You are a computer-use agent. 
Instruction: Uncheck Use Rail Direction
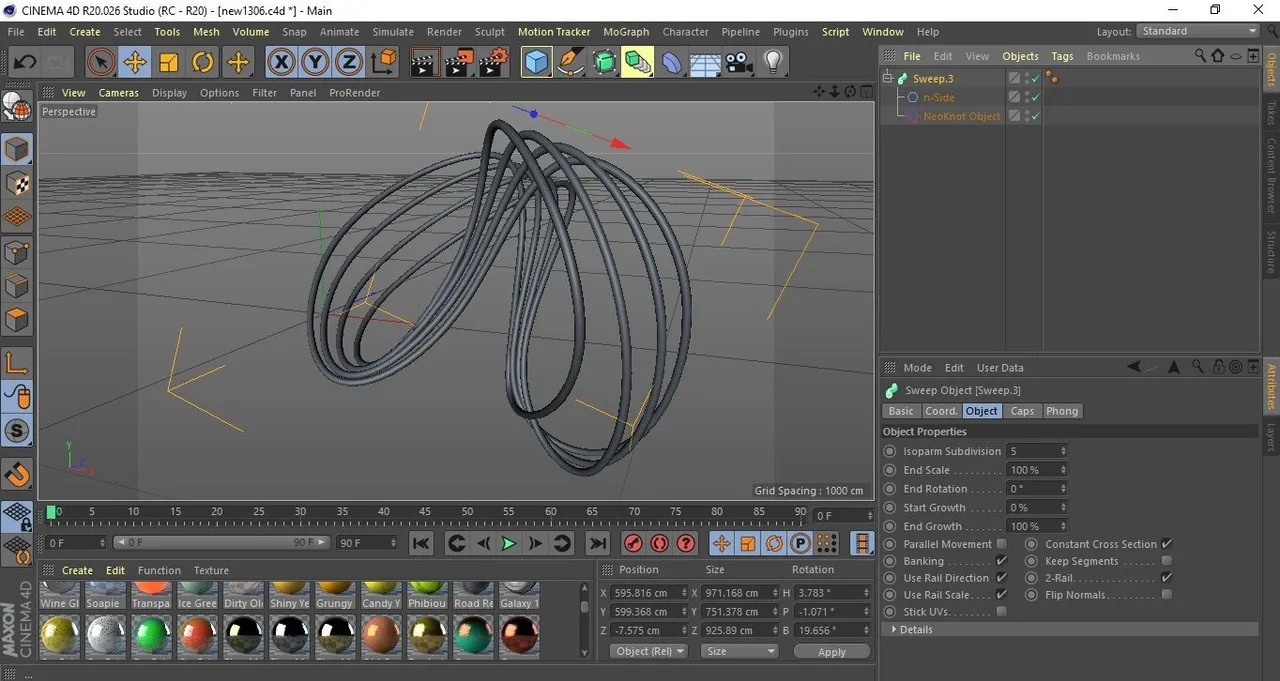point(1002,578)
